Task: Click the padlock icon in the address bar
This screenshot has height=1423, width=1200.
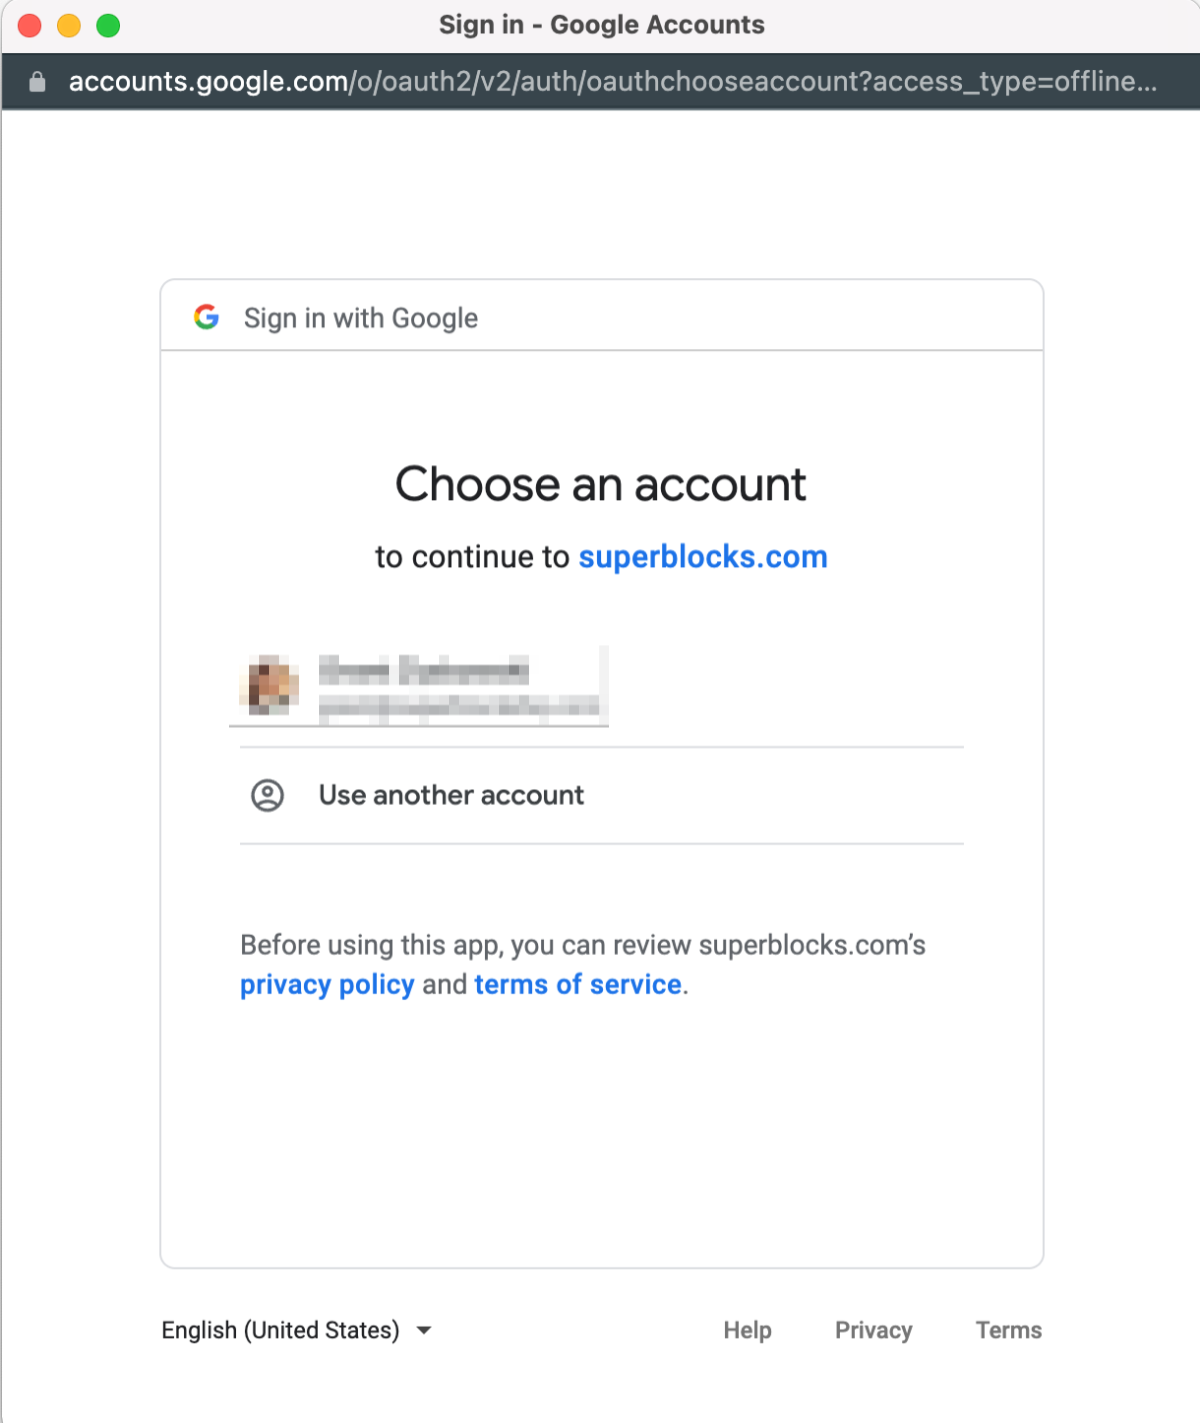Action: click(x=38, y=82)
